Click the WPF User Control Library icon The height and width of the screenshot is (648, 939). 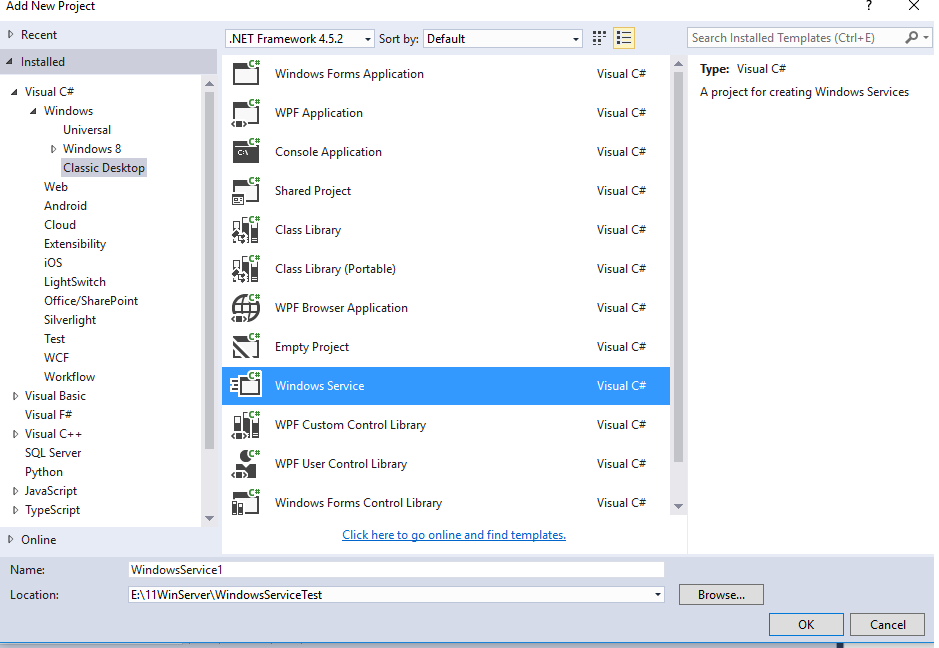click(x=246, y=464)
